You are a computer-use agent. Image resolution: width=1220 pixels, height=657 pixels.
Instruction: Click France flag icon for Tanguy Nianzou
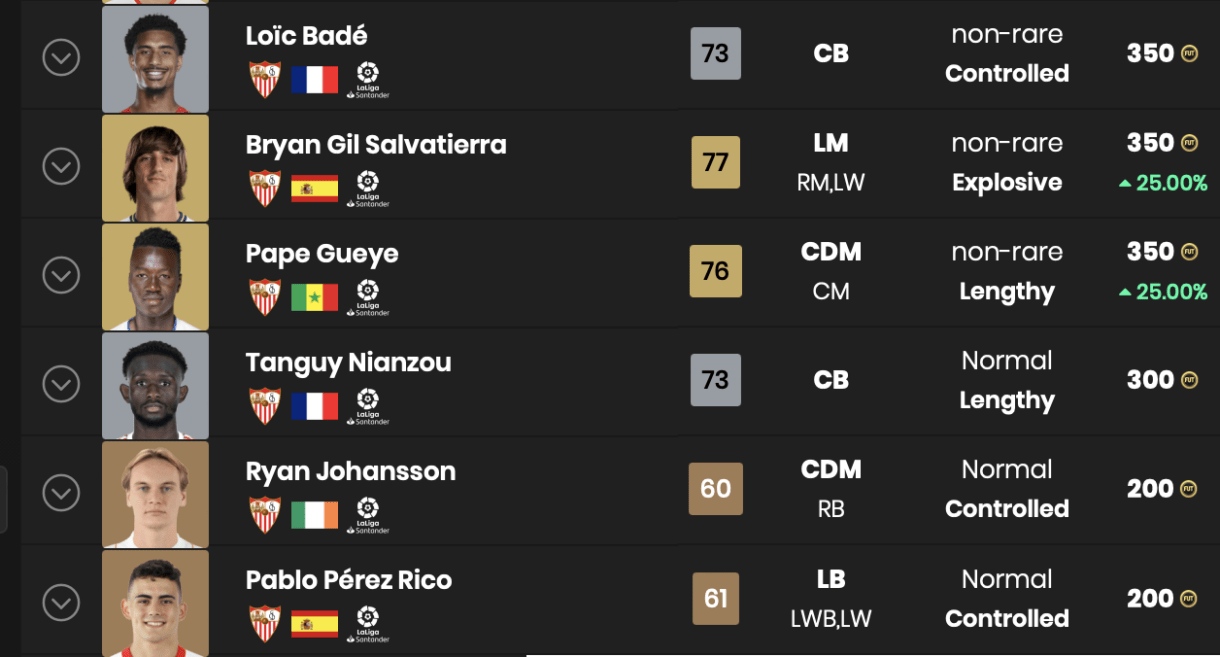click(x=314, y=406)
